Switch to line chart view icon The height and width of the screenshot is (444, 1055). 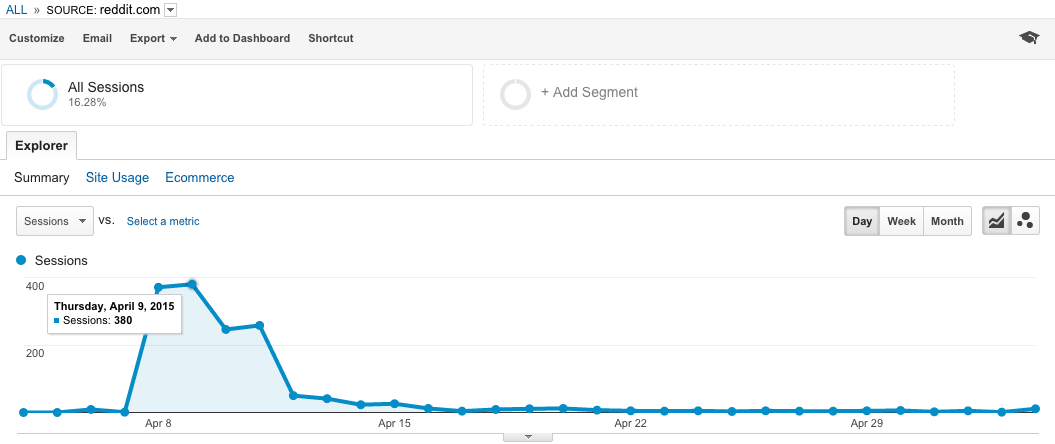pos(996,221)
